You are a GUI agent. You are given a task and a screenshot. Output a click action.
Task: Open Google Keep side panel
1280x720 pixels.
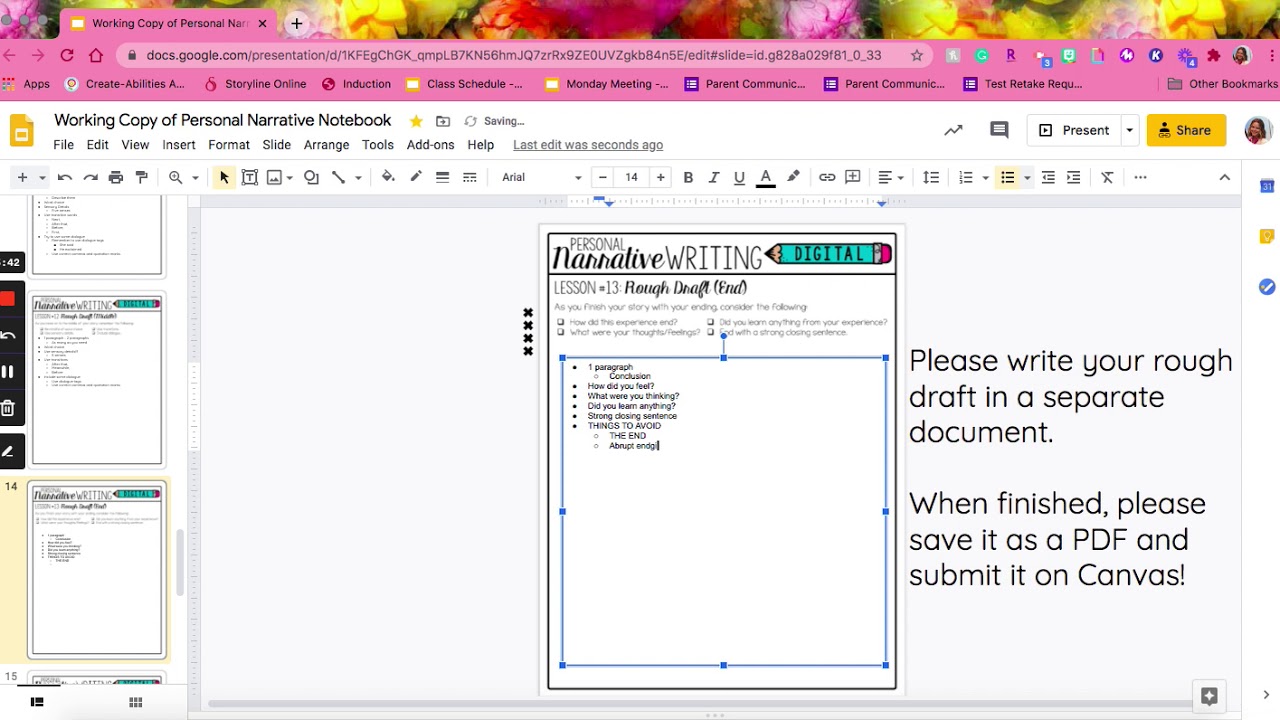click(x=1267, y=237)
